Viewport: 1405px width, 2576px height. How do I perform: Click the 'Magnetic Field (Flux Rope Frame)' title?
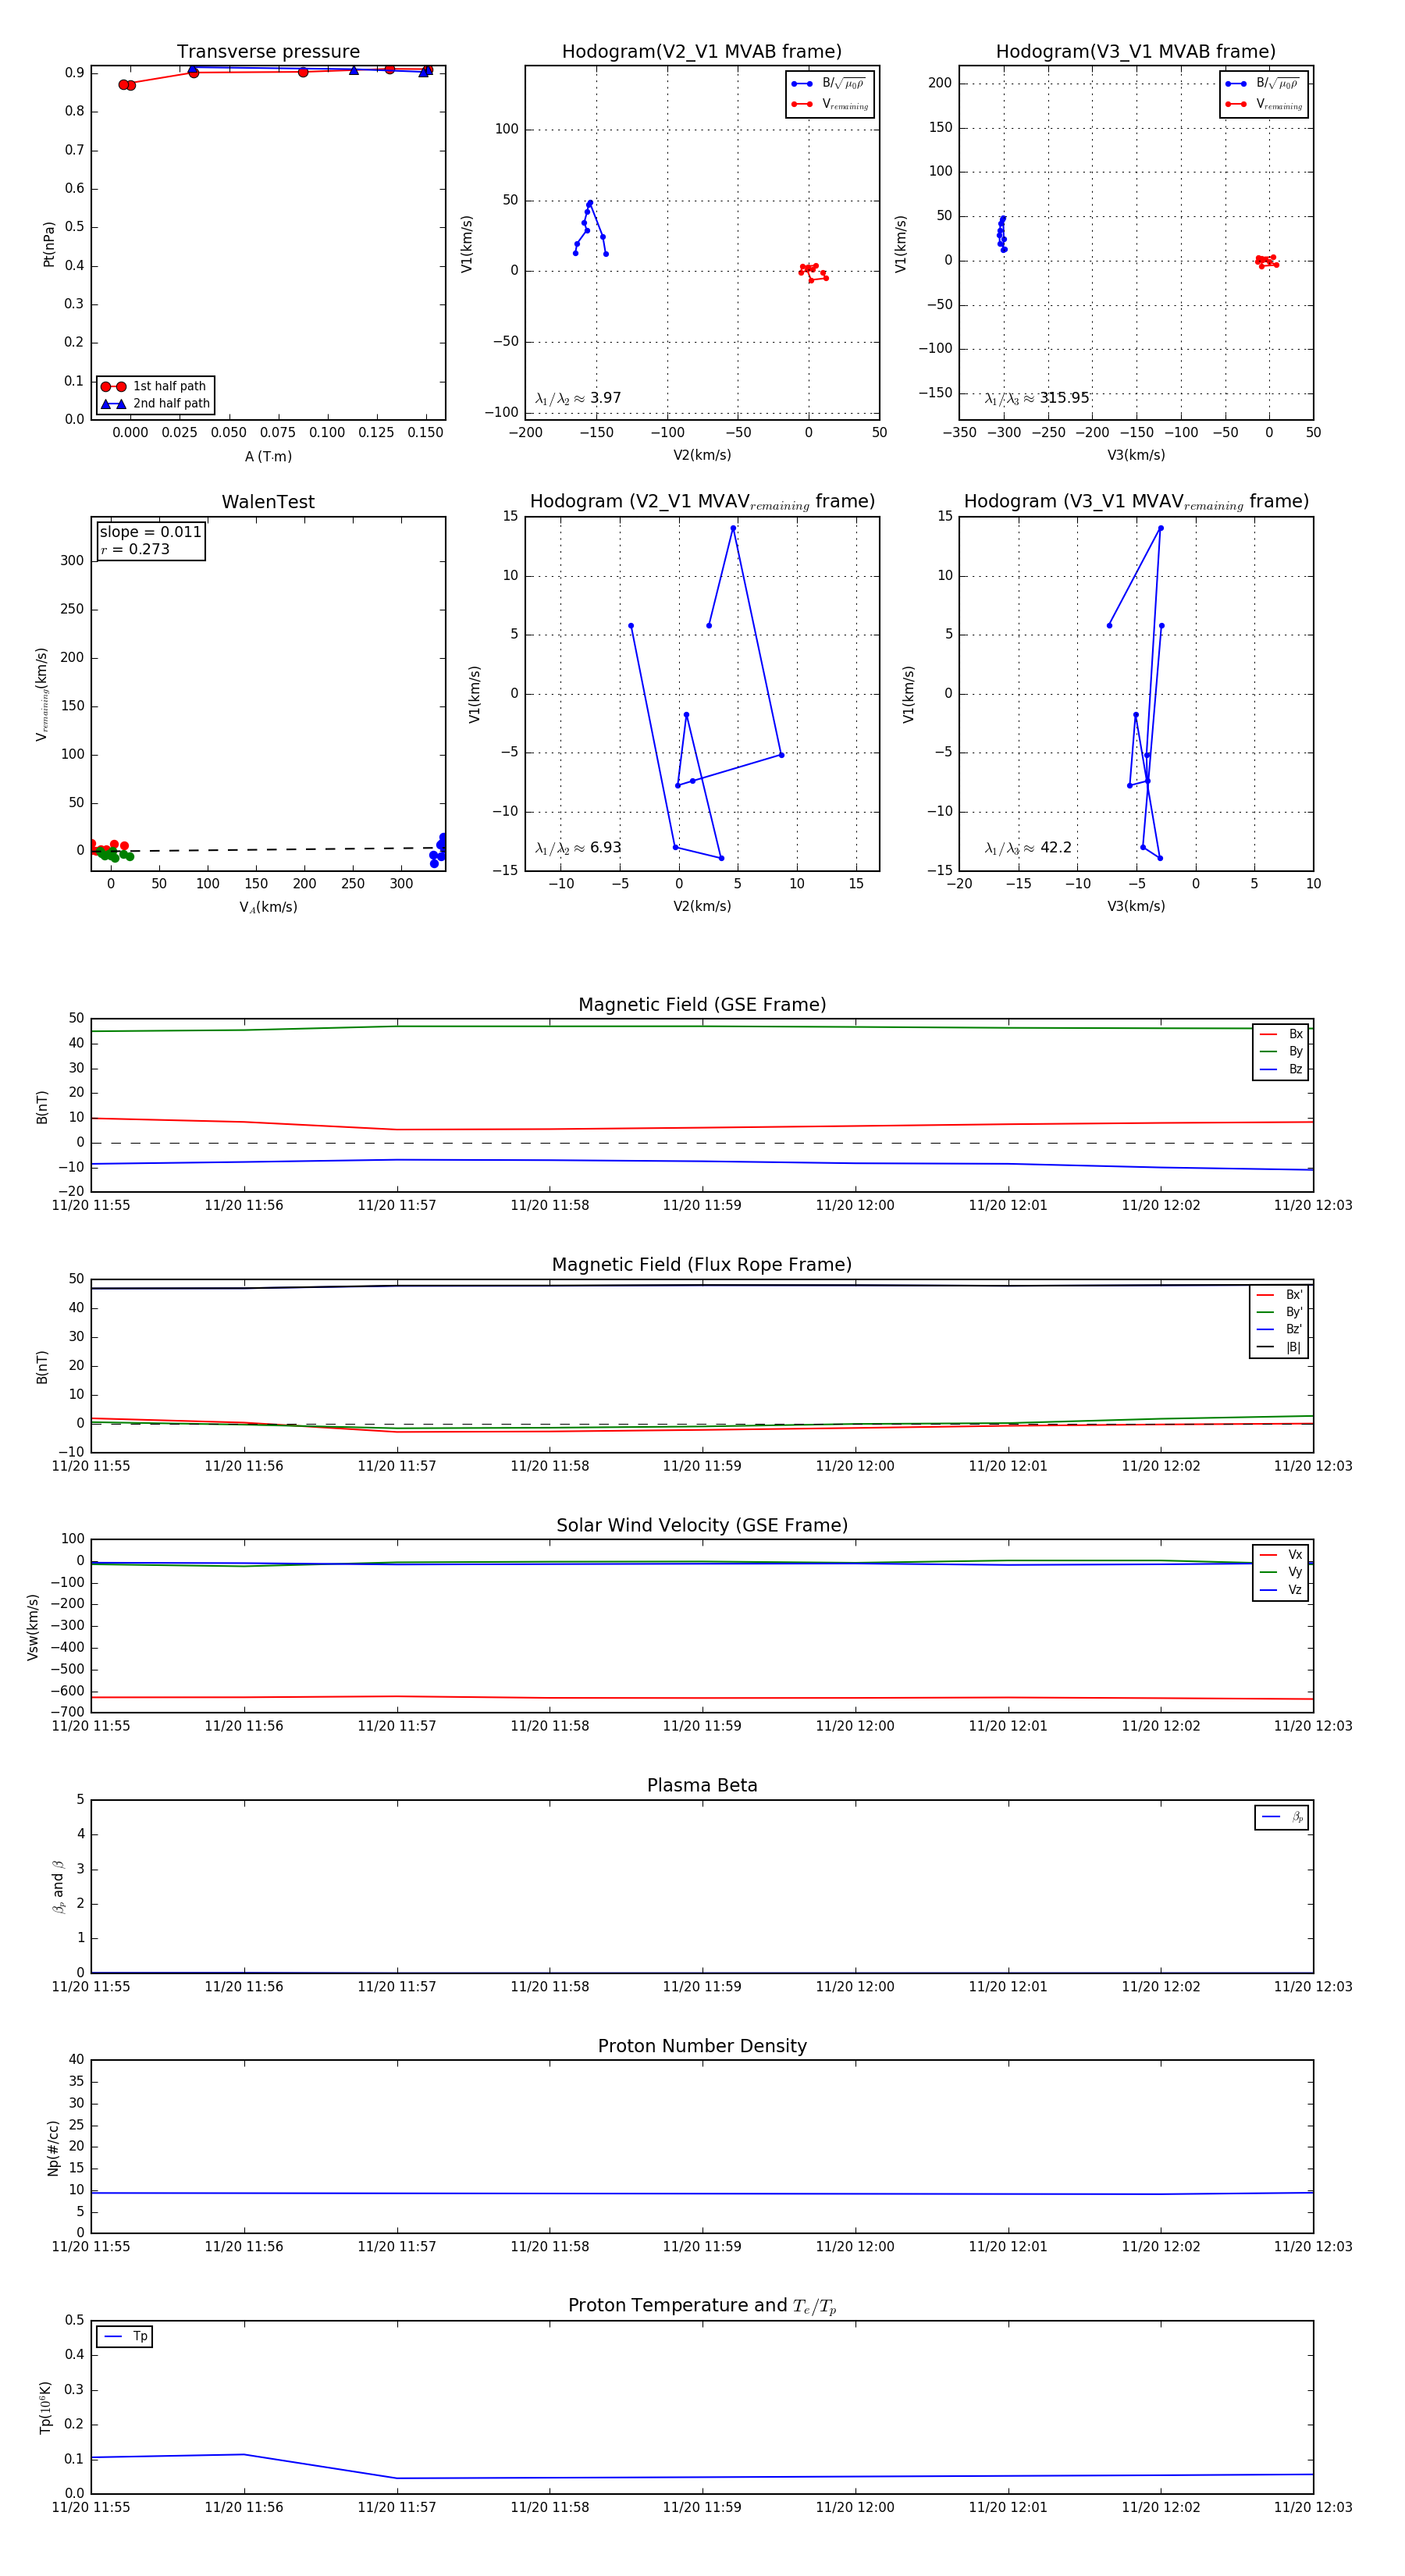(x=702, y=1265)
